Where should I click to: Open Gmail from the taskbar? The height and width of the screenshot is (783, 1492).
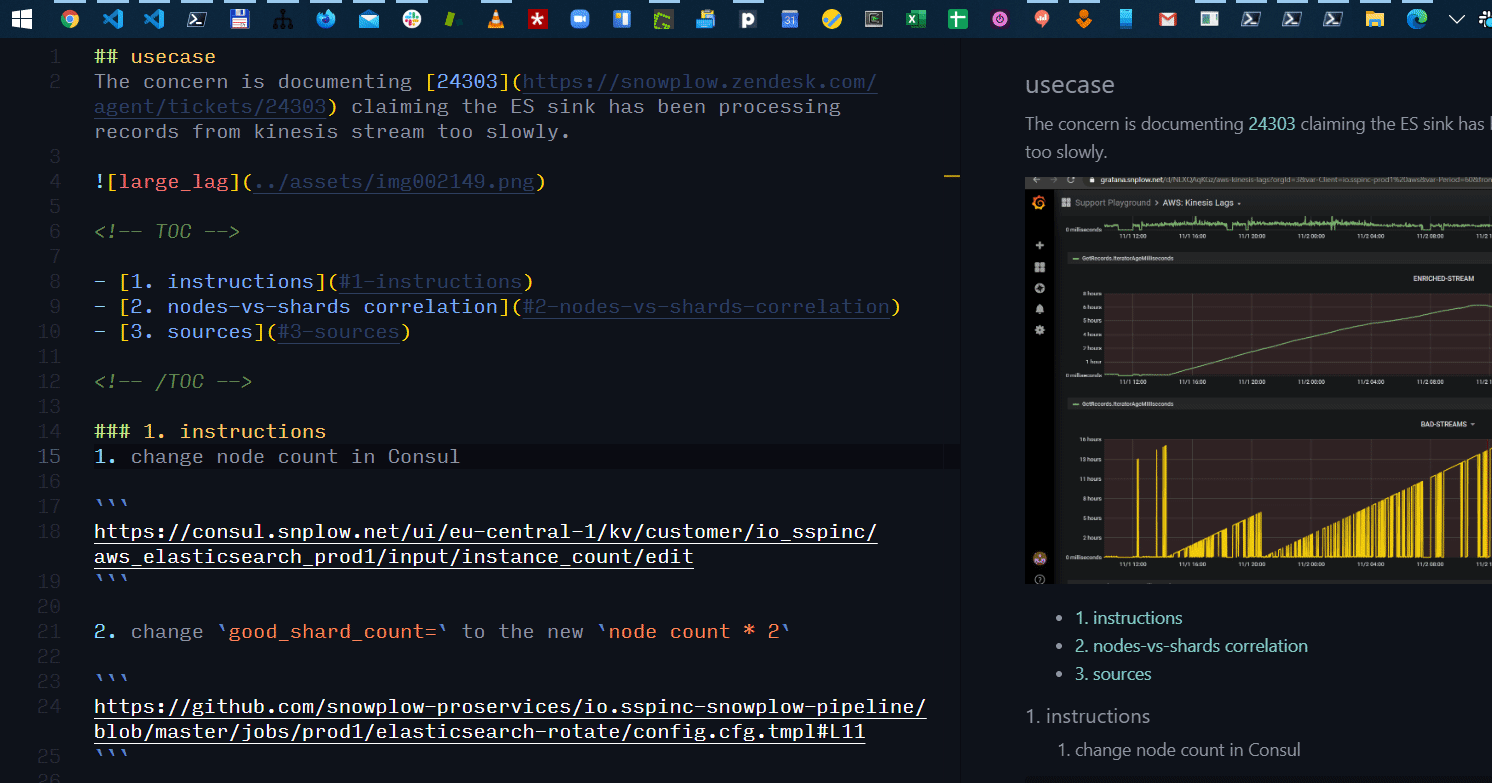pos(1168,18)
